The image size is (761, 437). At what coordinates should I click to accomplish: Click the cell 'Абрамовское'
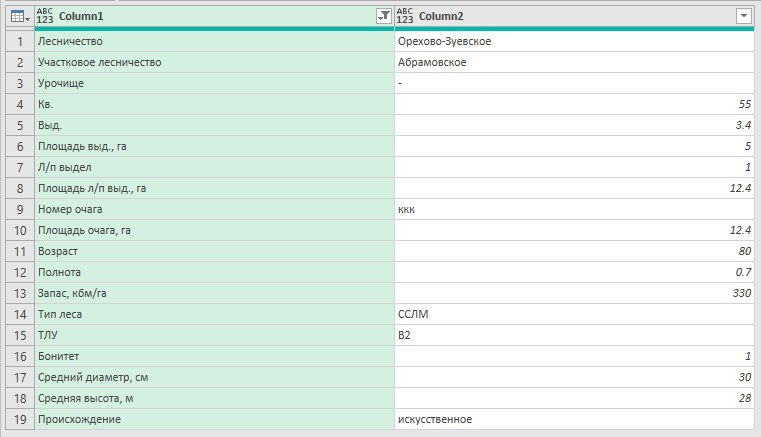[x=575, y=62]
